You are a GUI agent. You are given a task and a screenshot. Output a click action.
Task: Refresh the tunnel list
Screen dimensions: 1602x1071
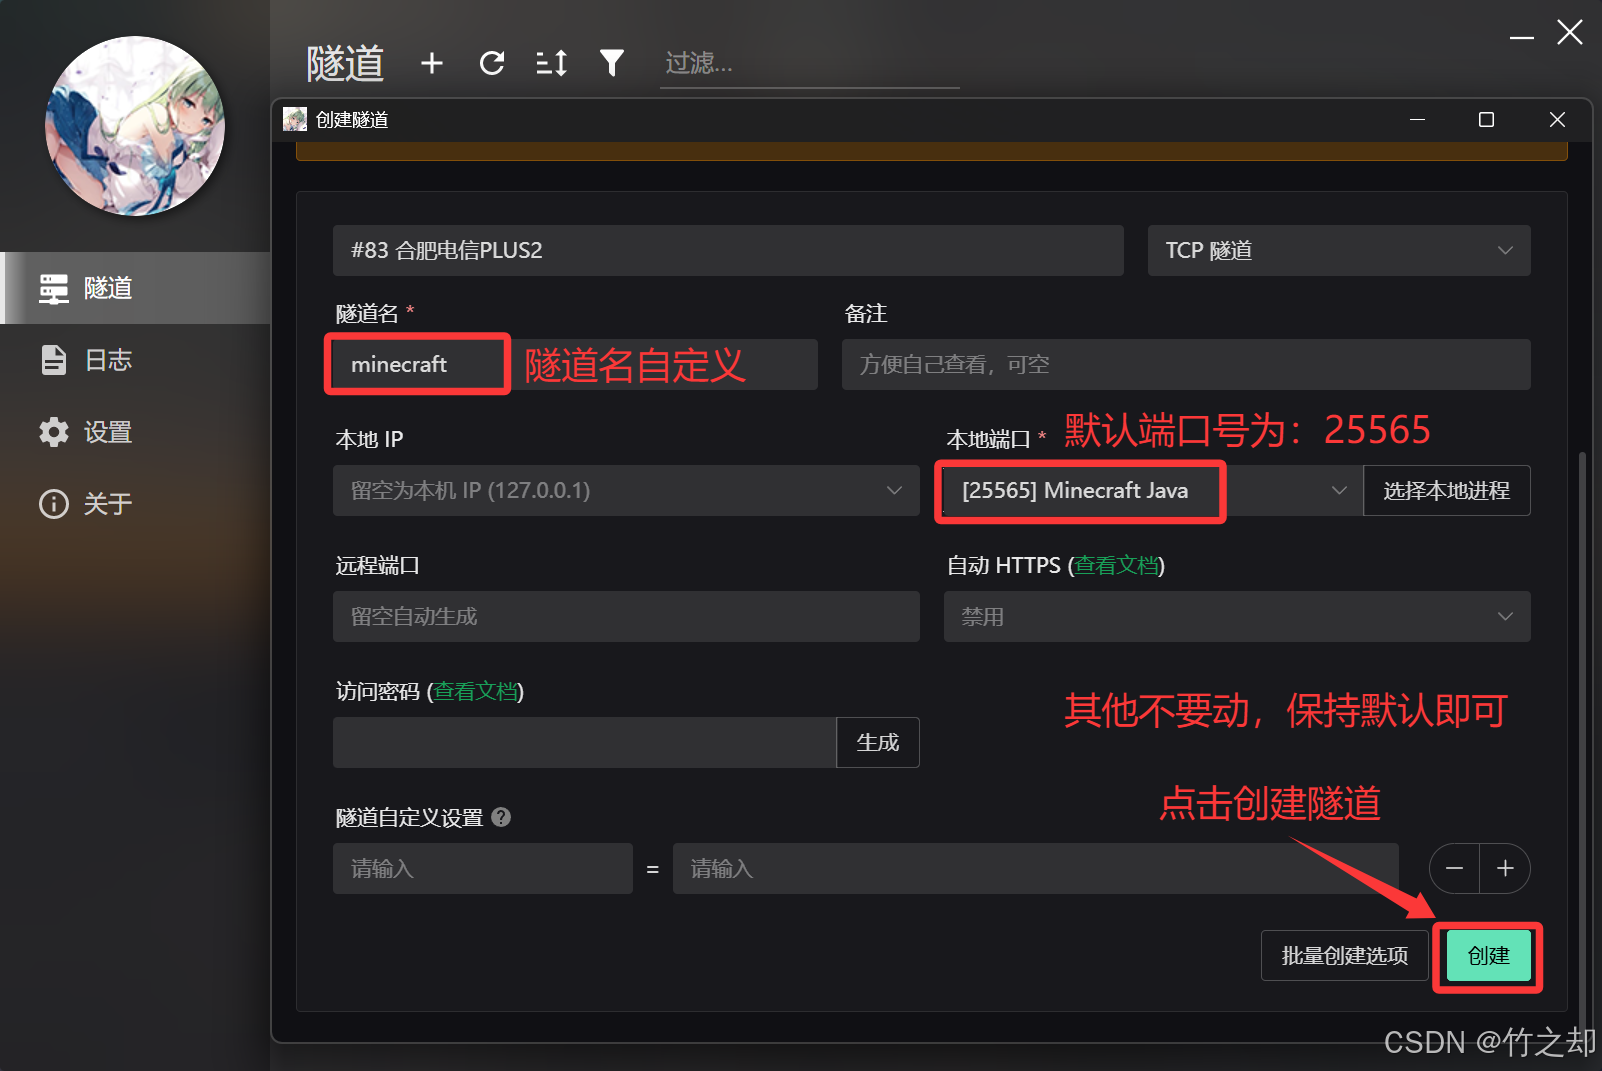[491, 63]
